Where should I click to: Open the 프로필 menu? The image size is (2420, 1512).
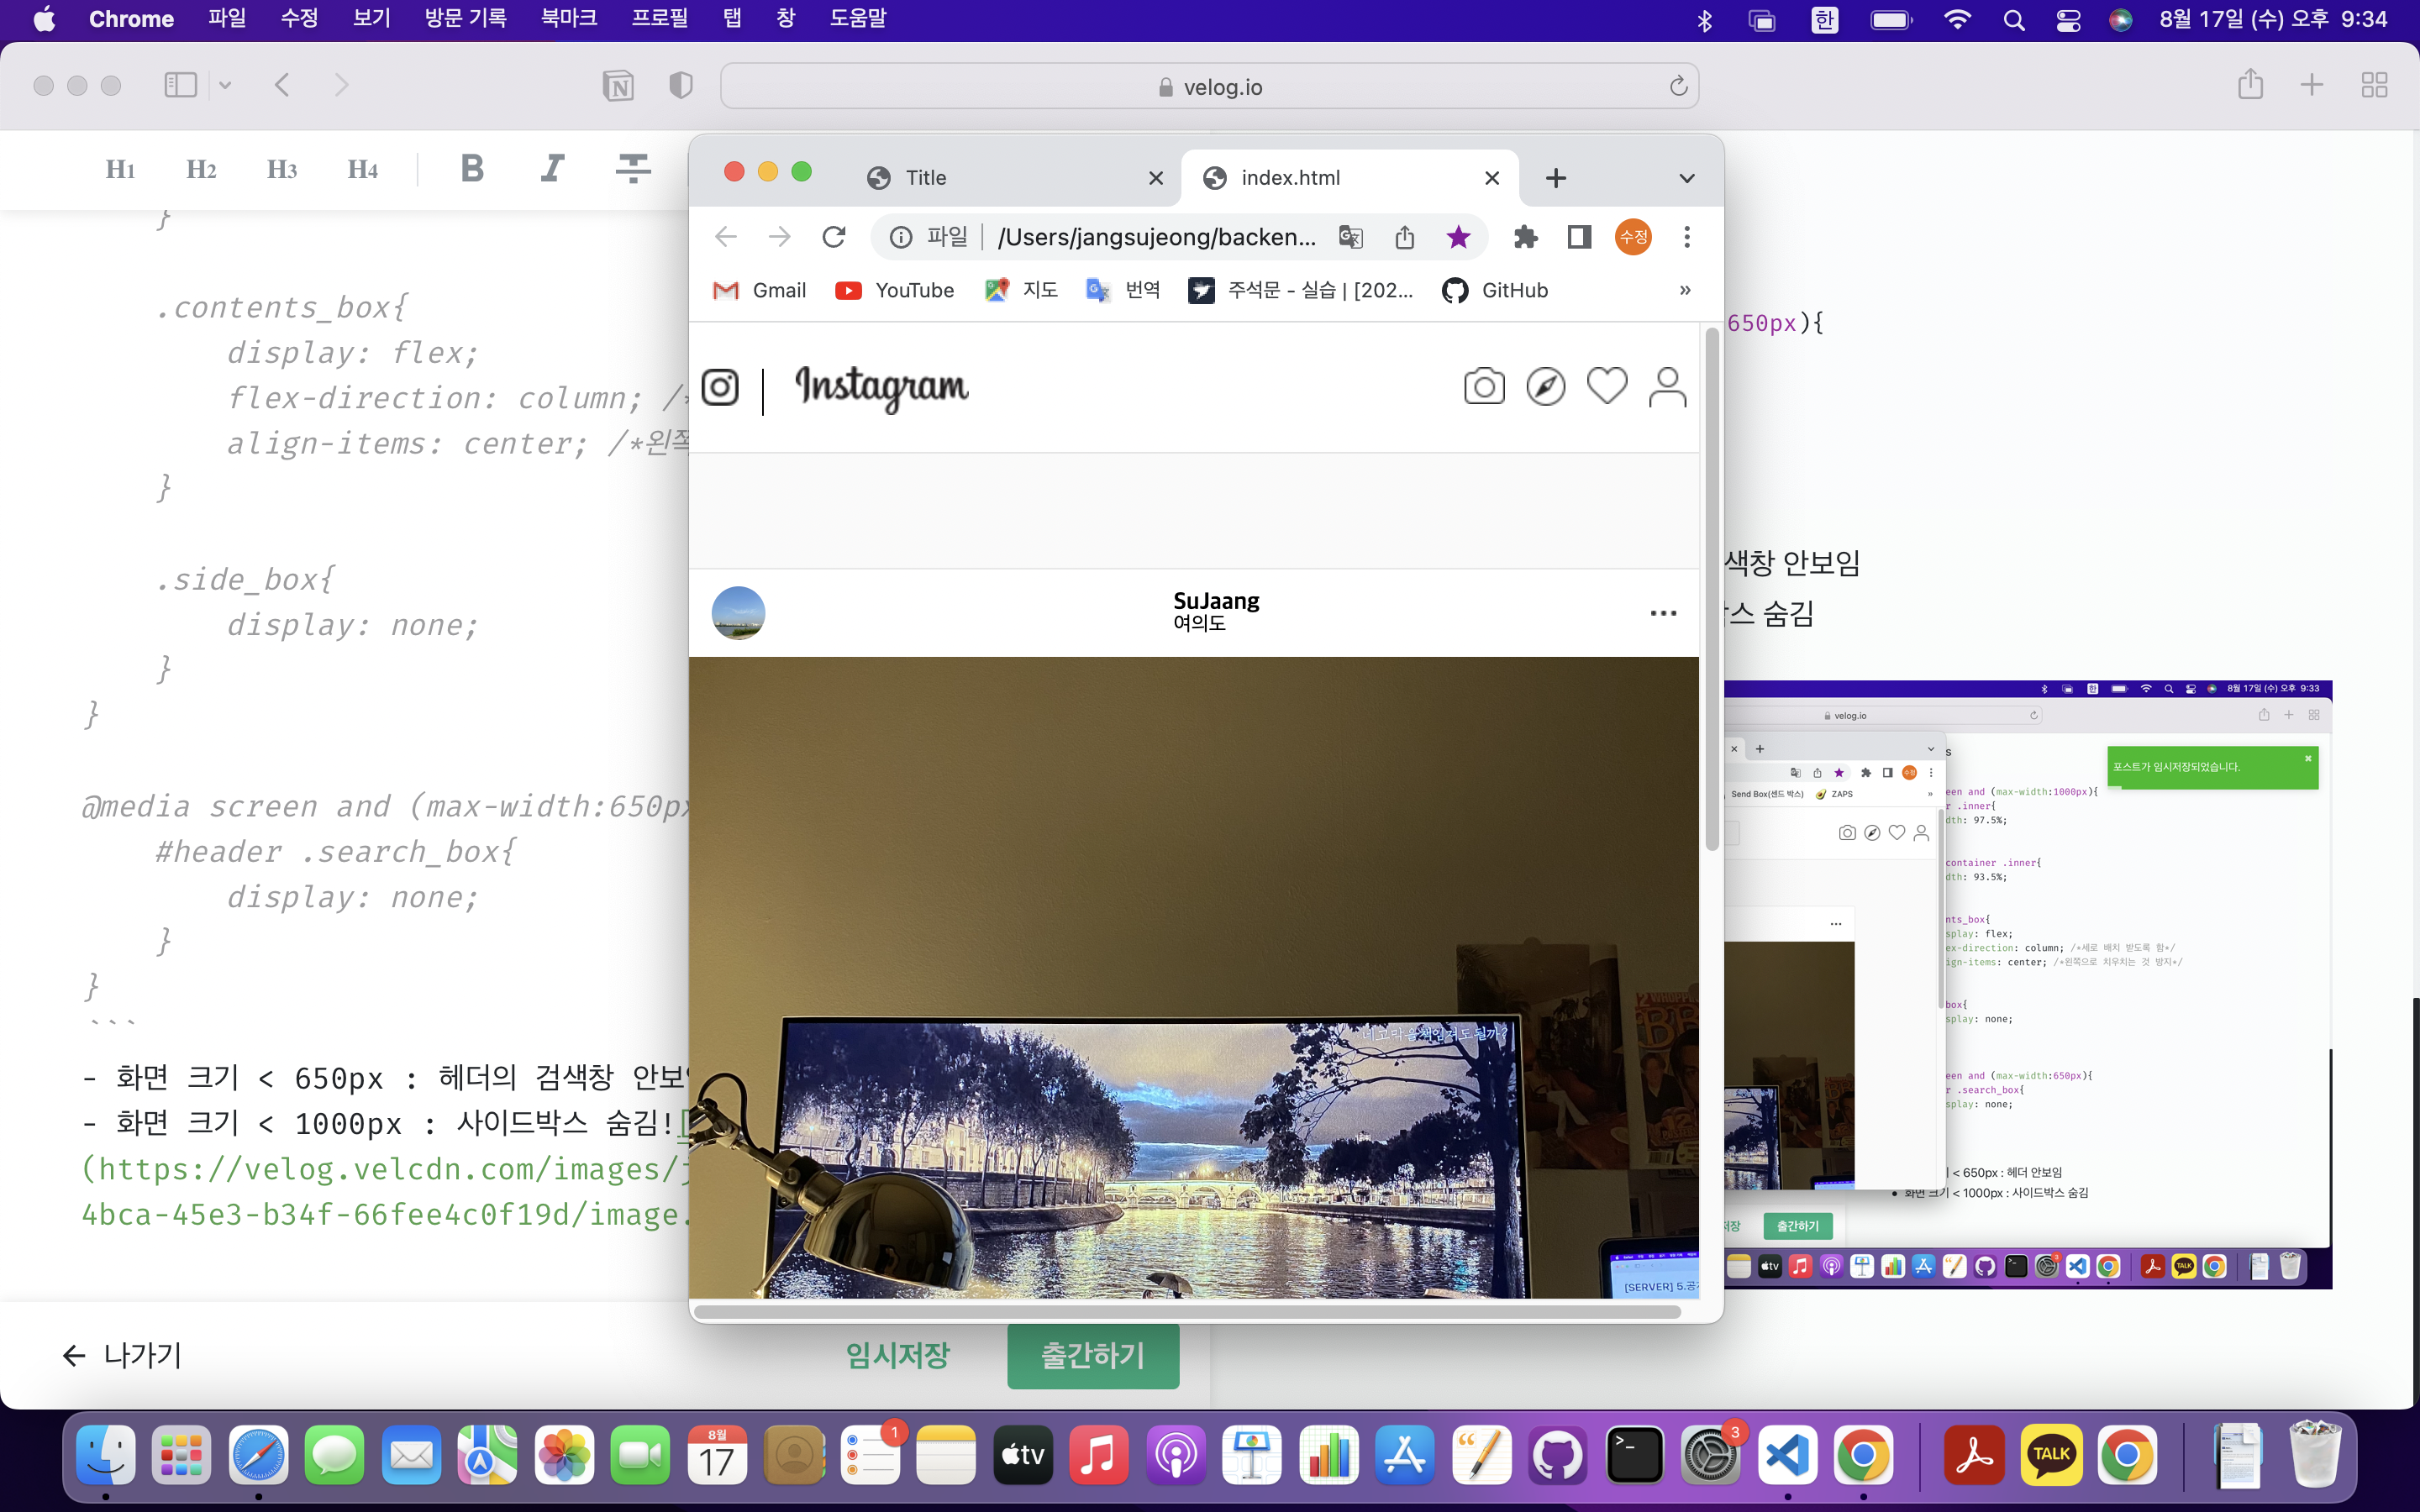[660, 19]
